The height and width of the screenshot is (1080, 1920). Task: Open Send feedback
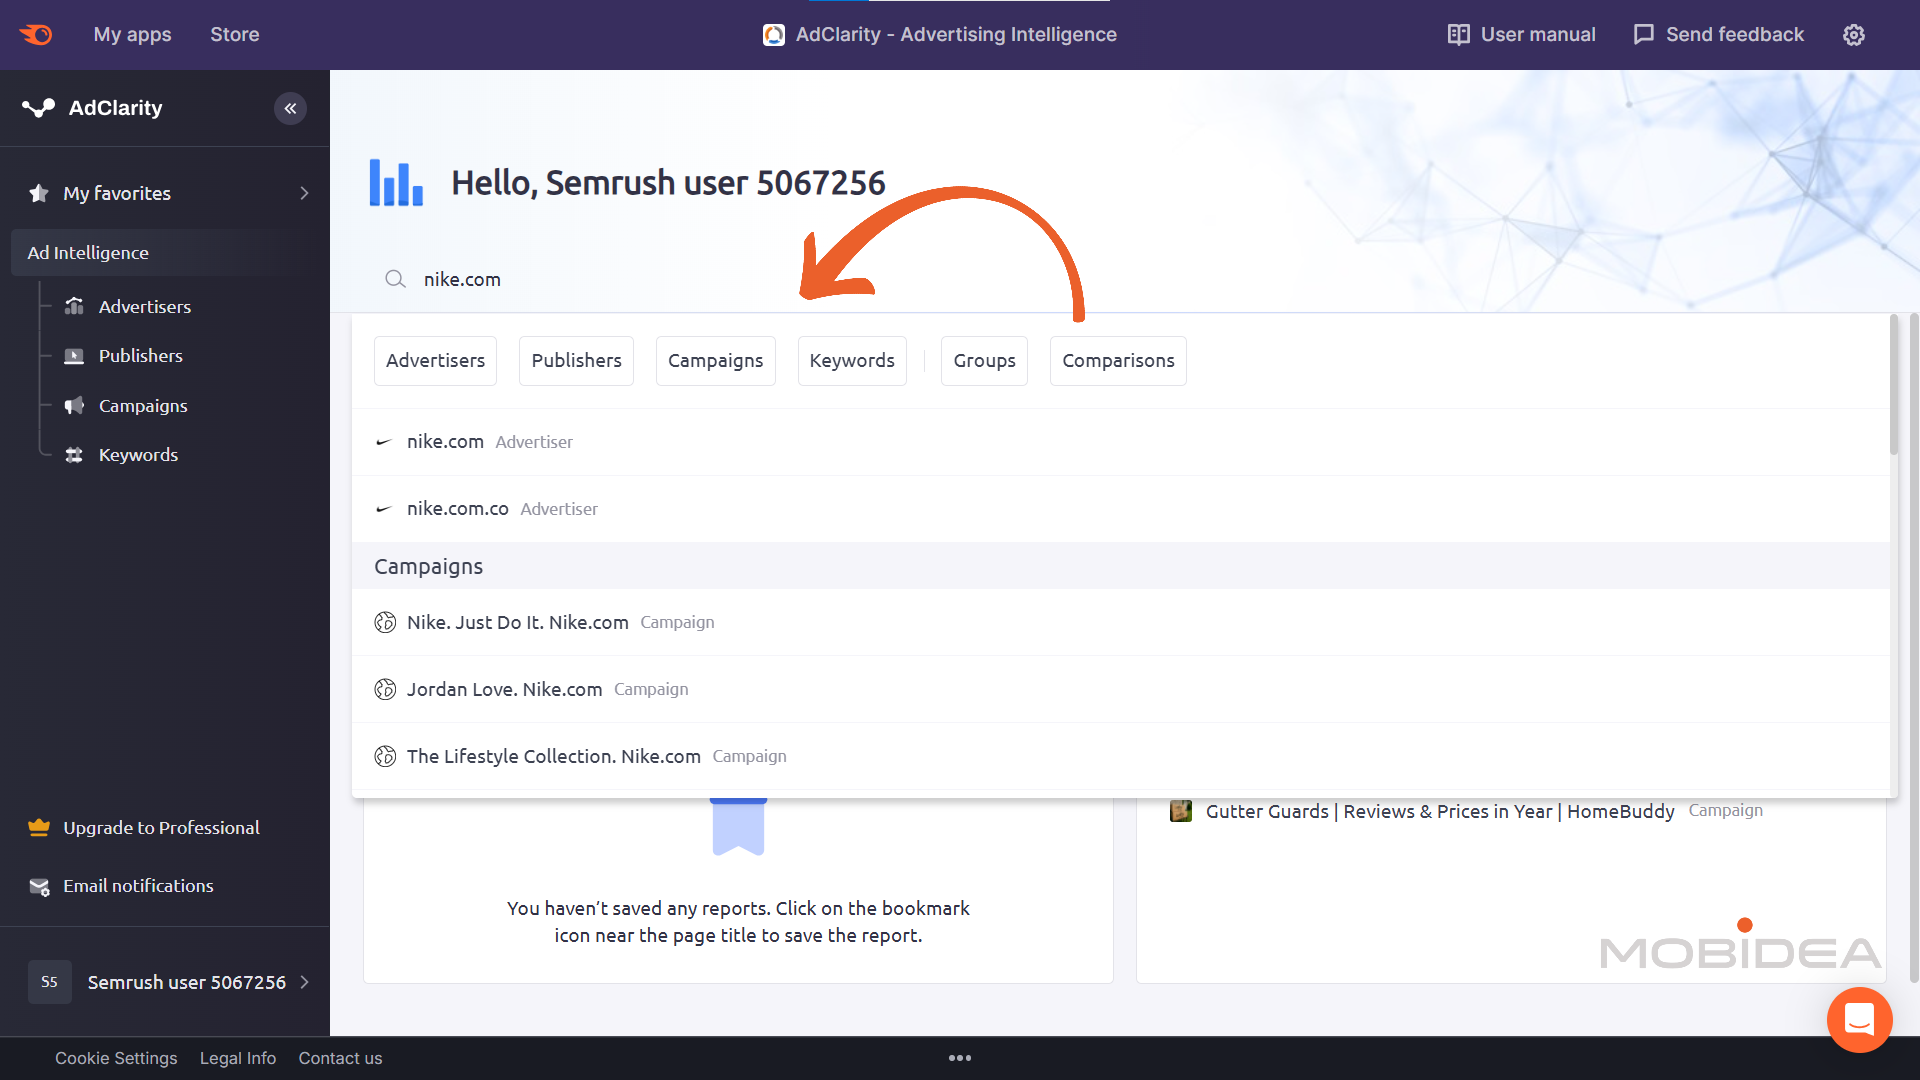point(1717,34)
